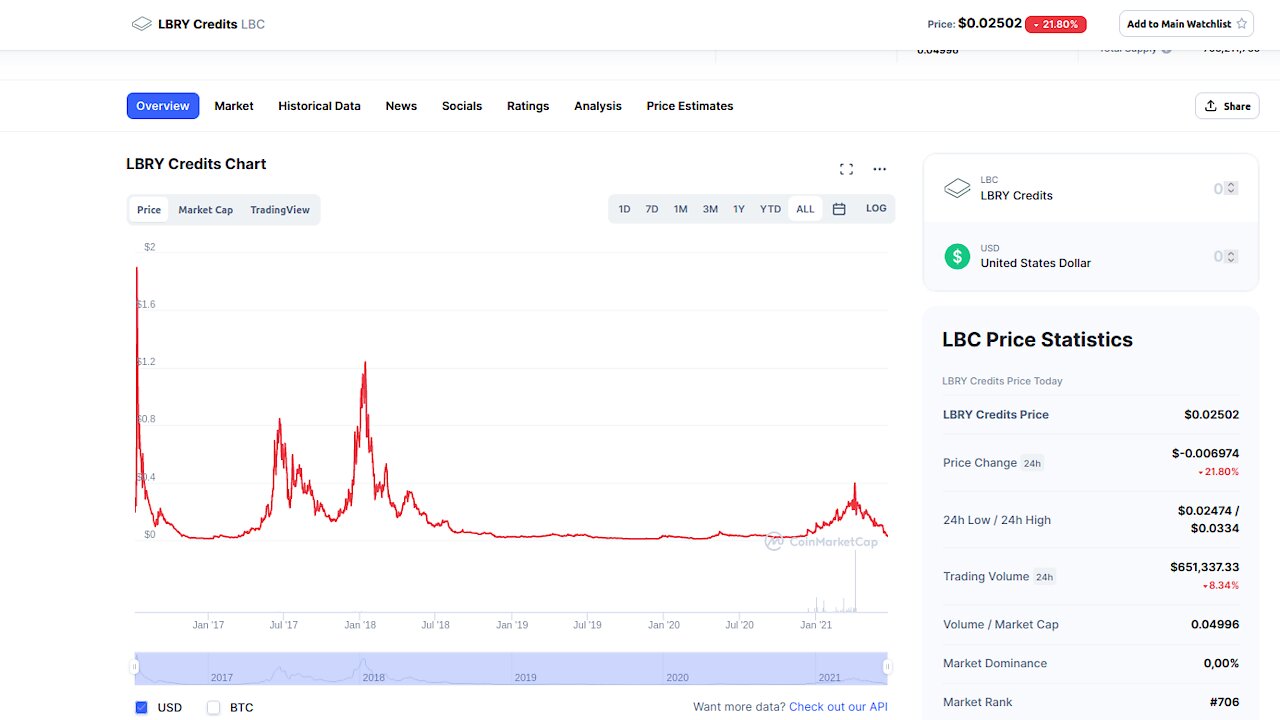Set chart range to 1Y

[739, 209]
